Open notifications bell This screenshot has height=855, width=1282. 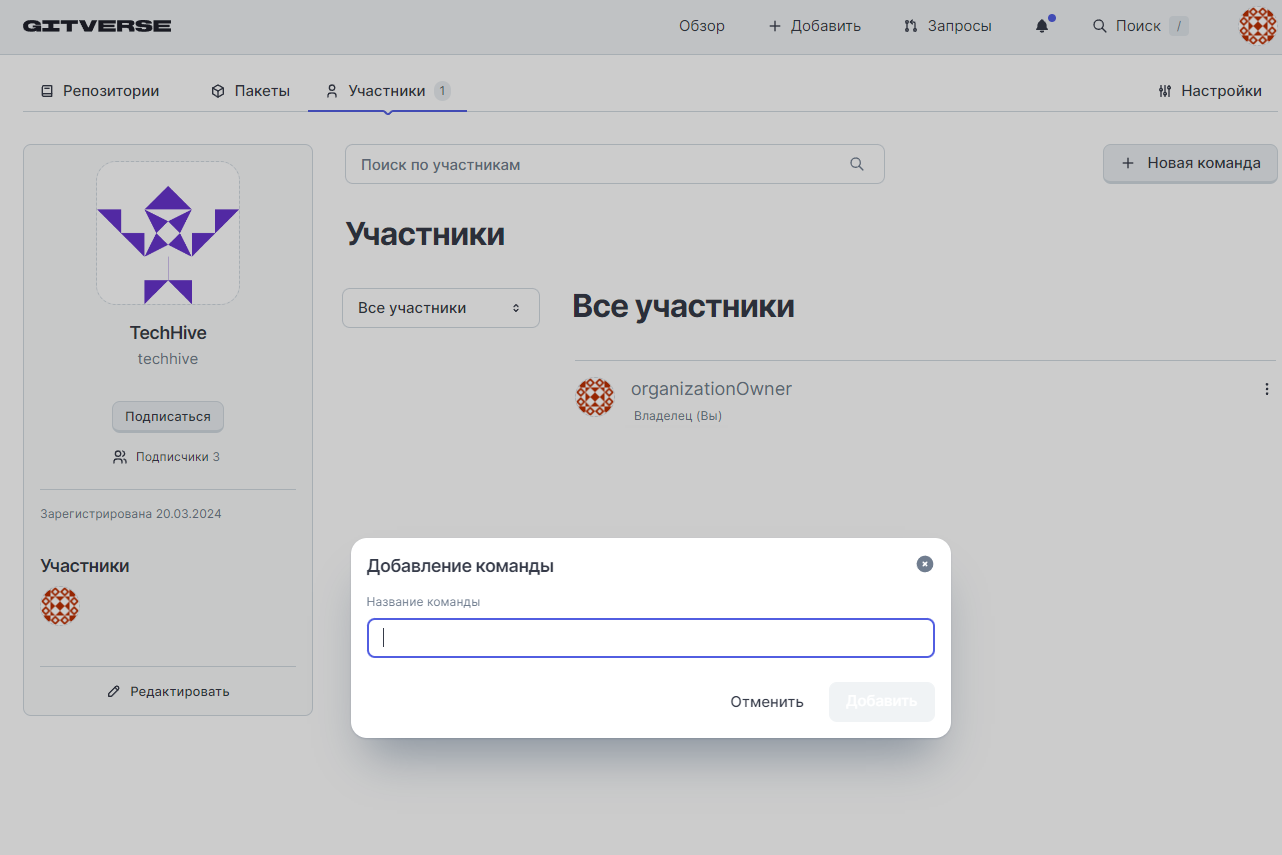tap(1042, 26)
